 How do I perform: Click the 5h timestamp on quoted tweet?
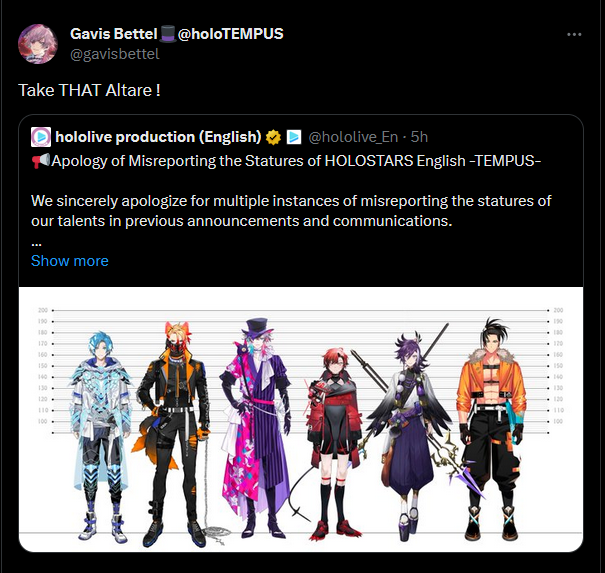(419, 137)
